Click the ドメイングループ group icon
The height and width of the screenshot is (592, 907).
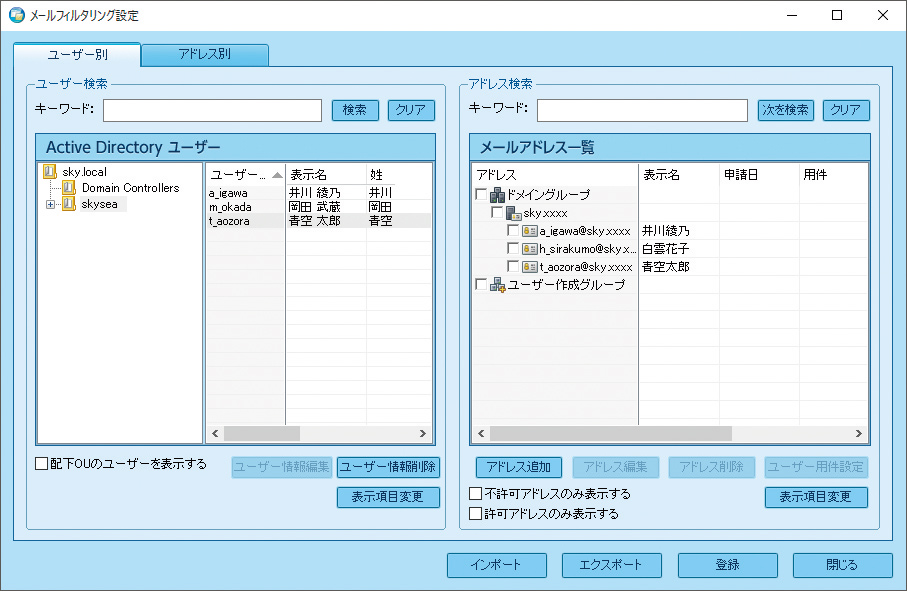click(497, 195)
